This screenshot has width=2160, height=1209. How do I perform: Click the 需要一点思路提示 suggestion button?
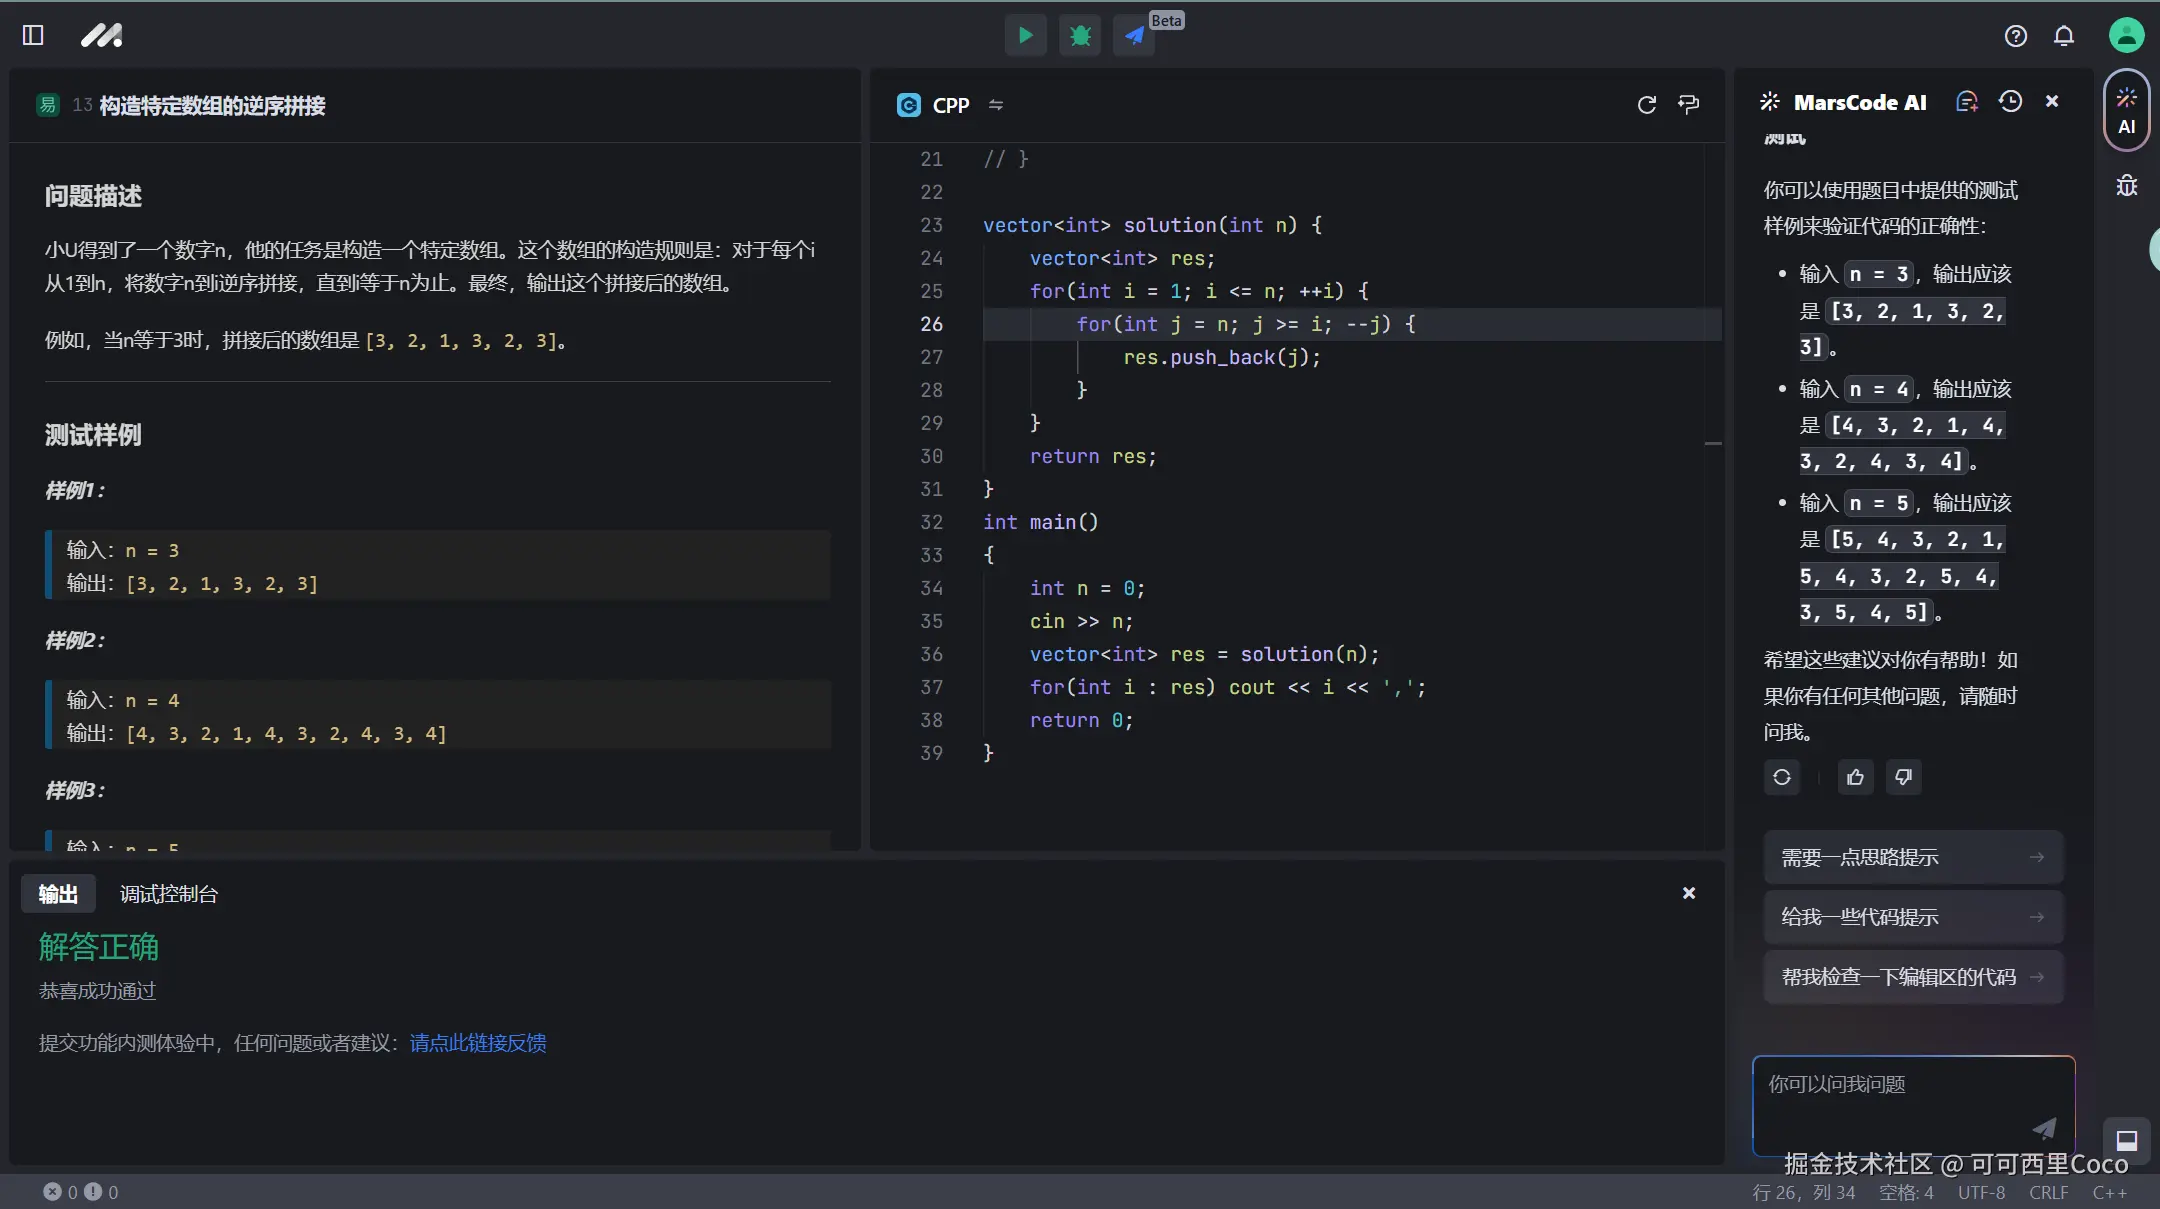(1912, 857)
